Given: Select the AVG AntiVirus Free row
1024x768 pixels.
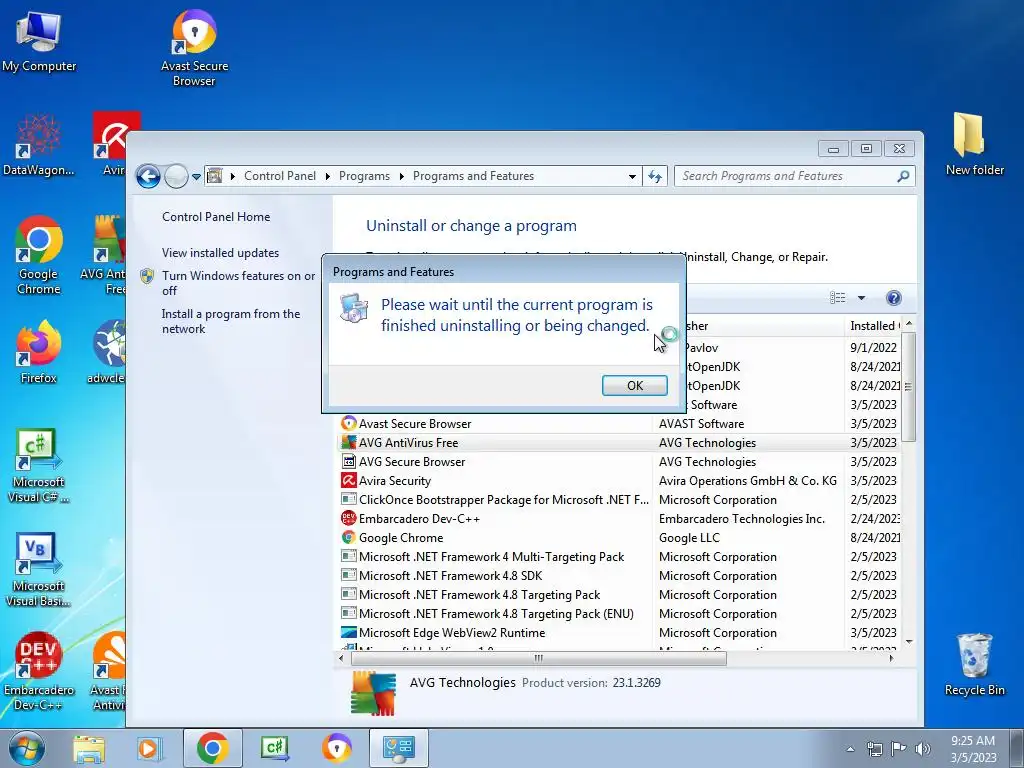Looking at the screenshot, I should (619, 443).
